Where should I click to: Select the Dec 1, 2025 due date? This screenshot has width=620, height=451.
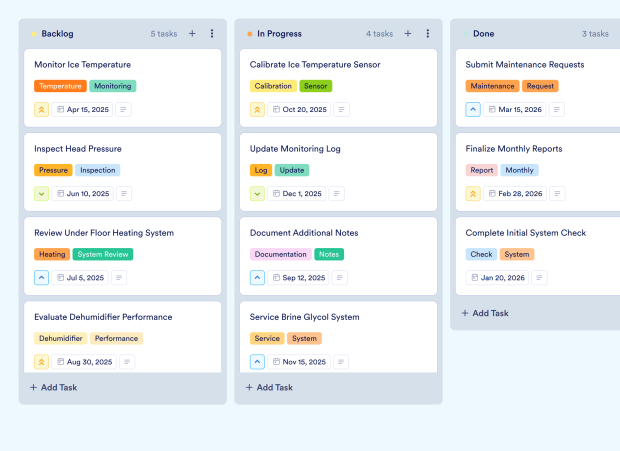pos(297,193)
